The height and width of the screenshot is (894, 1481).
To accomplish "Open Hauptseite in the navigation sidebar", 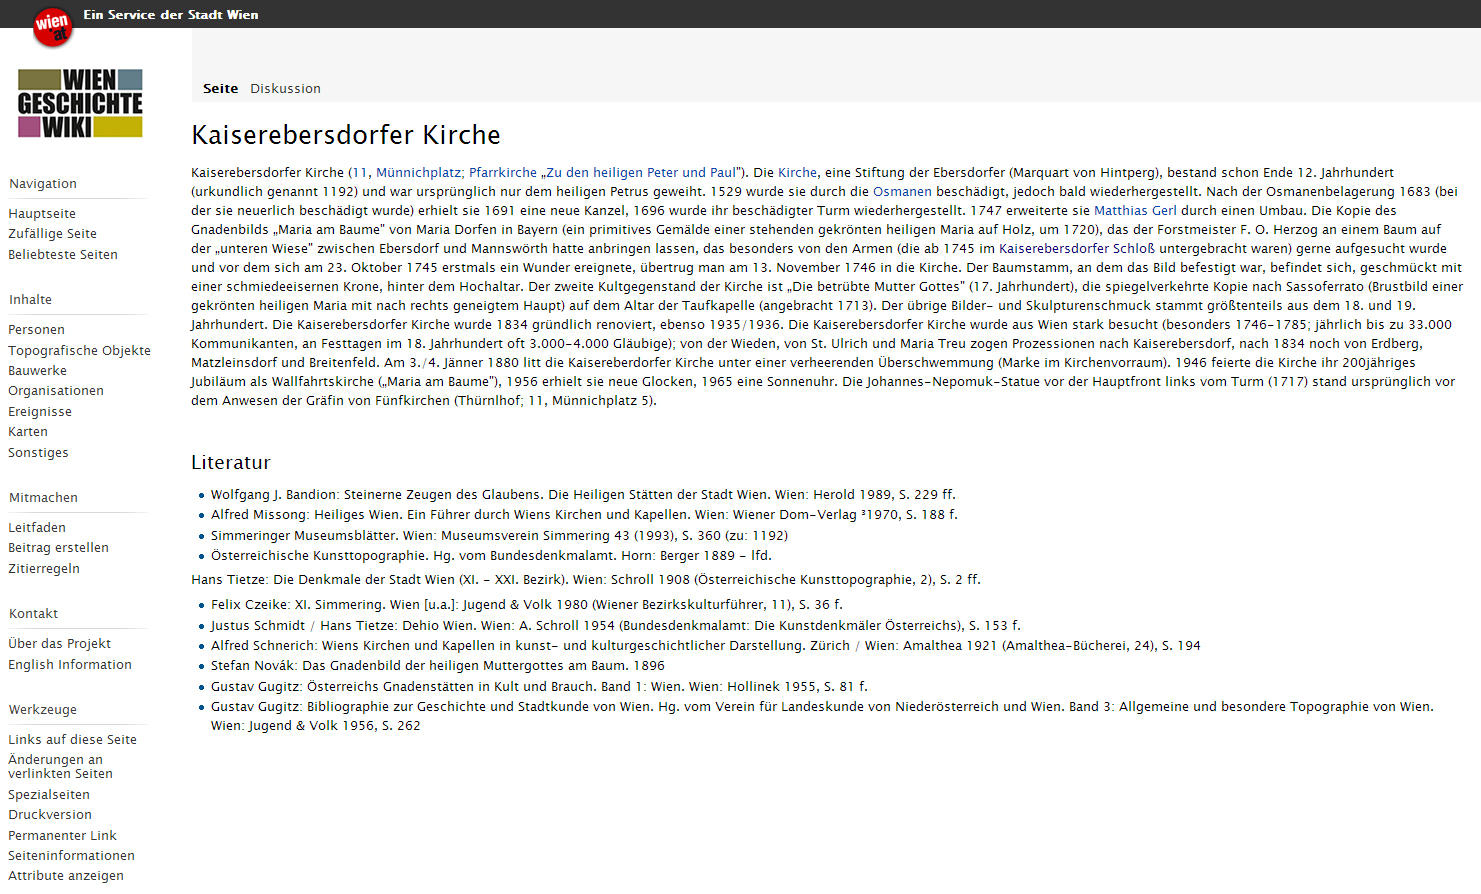I will pos(42,214).
